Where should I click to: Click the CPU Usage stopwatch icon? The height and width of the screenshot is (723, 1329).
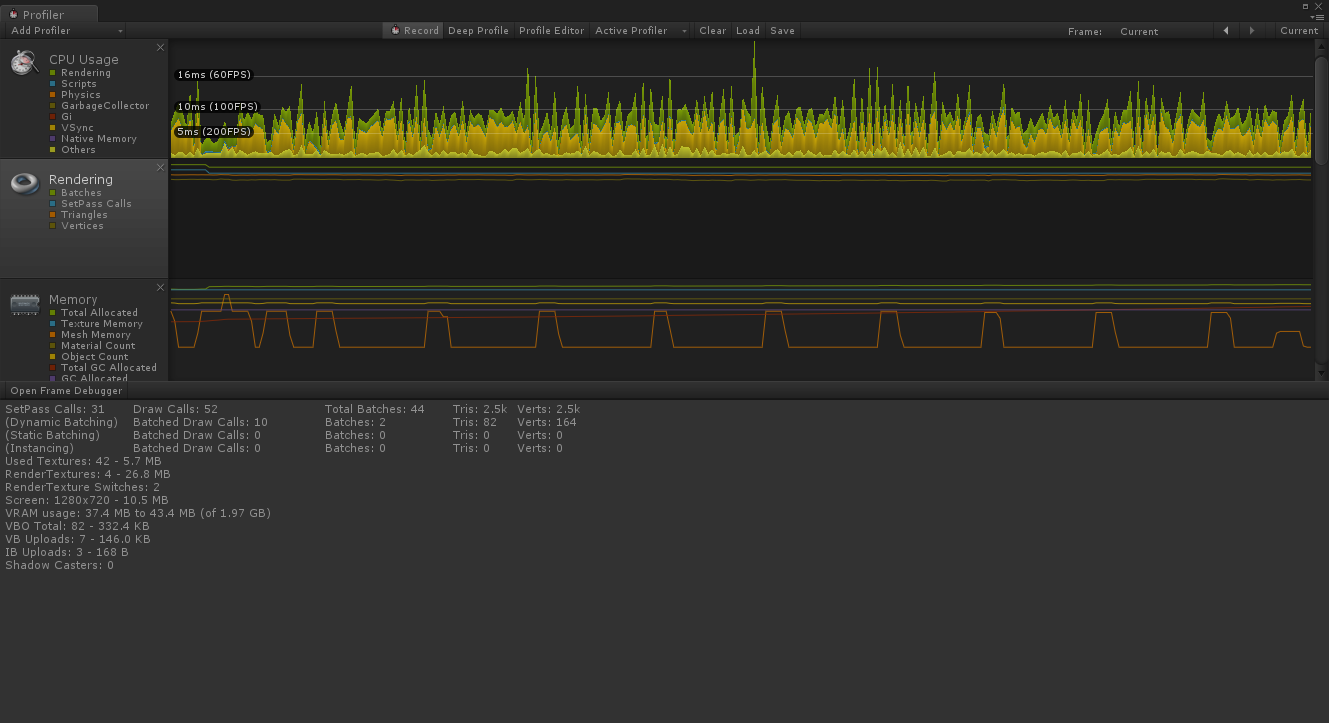pos(24,63)
